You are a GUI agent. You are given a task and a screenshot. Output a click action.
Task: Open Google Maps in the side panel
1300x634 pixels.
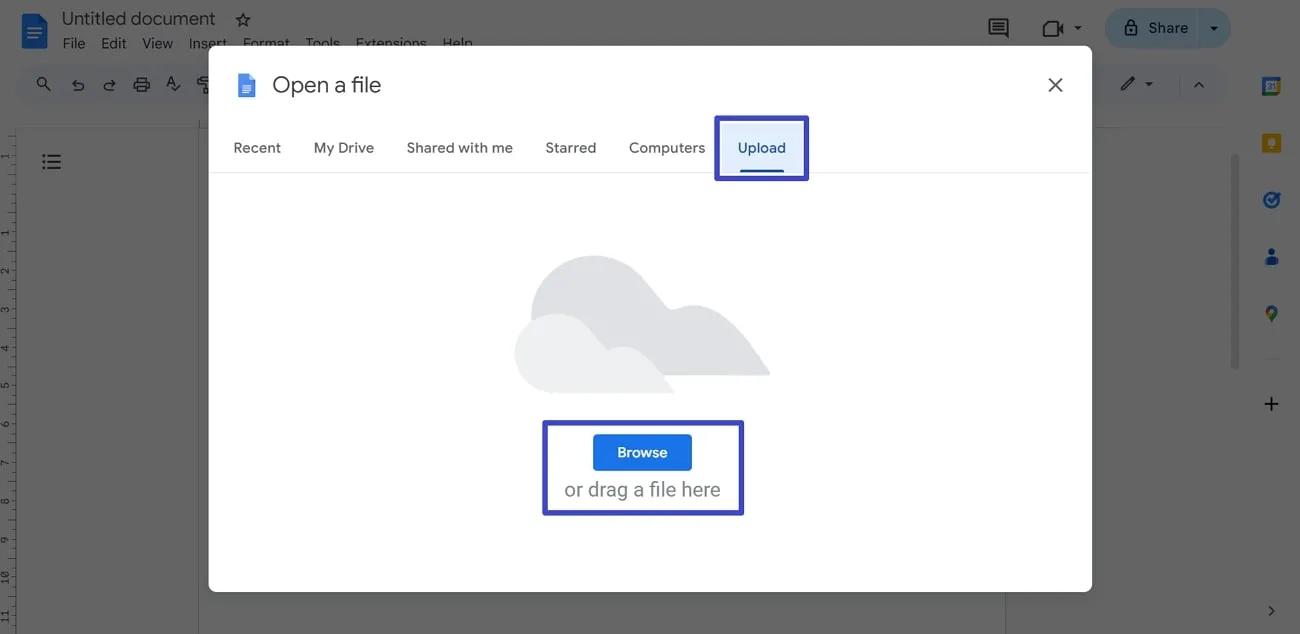point(1271,313)
